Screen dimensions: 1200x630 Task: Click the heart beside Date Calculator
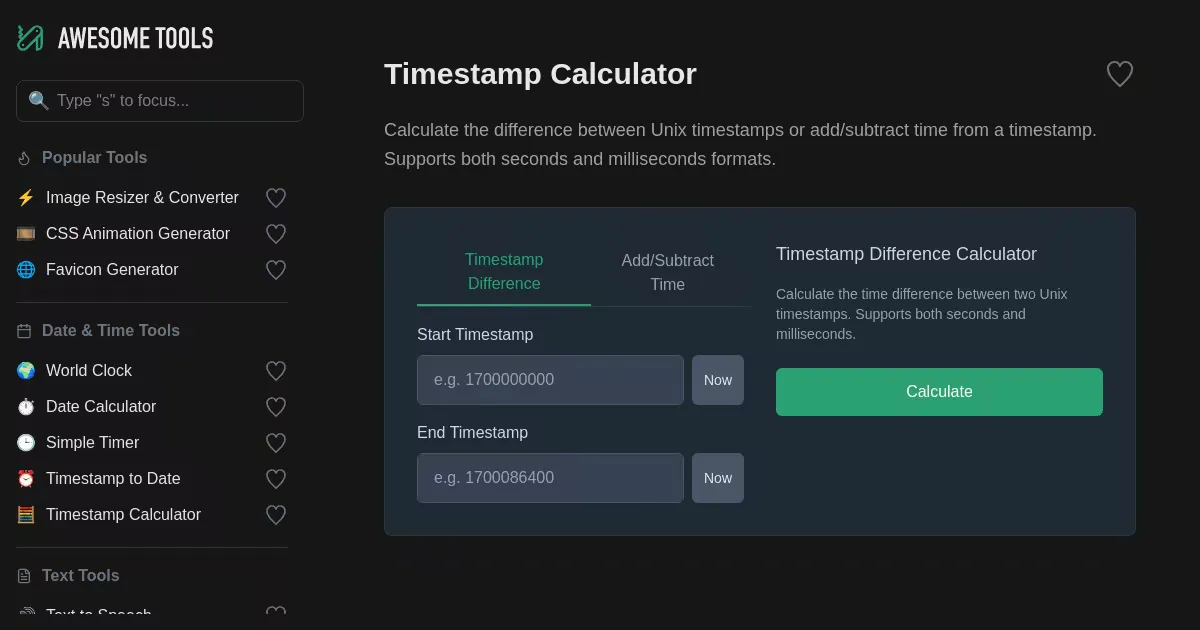point(276,407)
